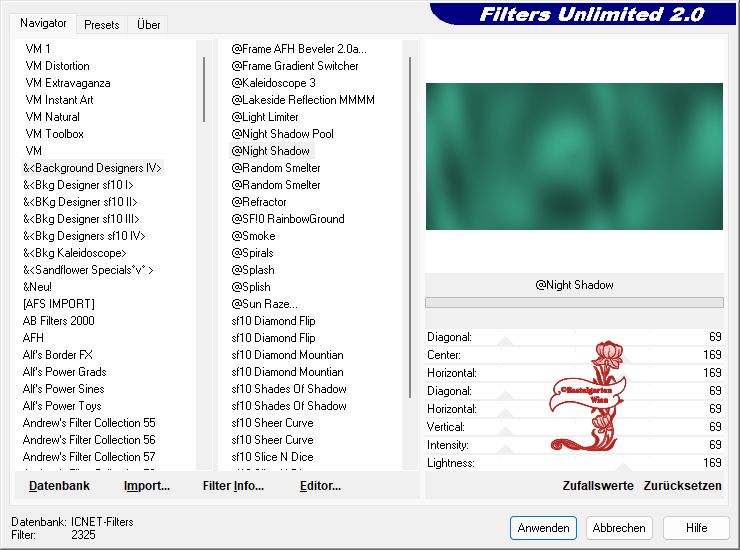Choose @Night Shadow Pool filter
The height and width of the screenshot is (550, 740).
[x=283, y=134]
